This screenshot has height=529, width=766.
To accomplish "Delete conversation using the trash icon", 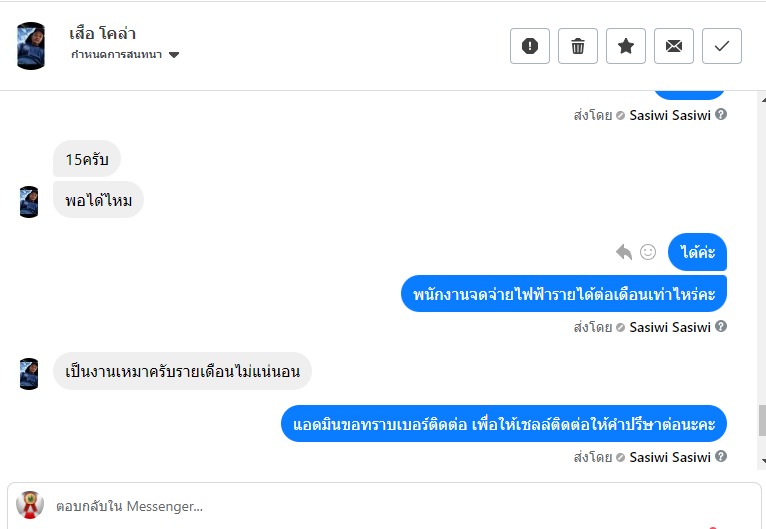I will tap(578, 46).
